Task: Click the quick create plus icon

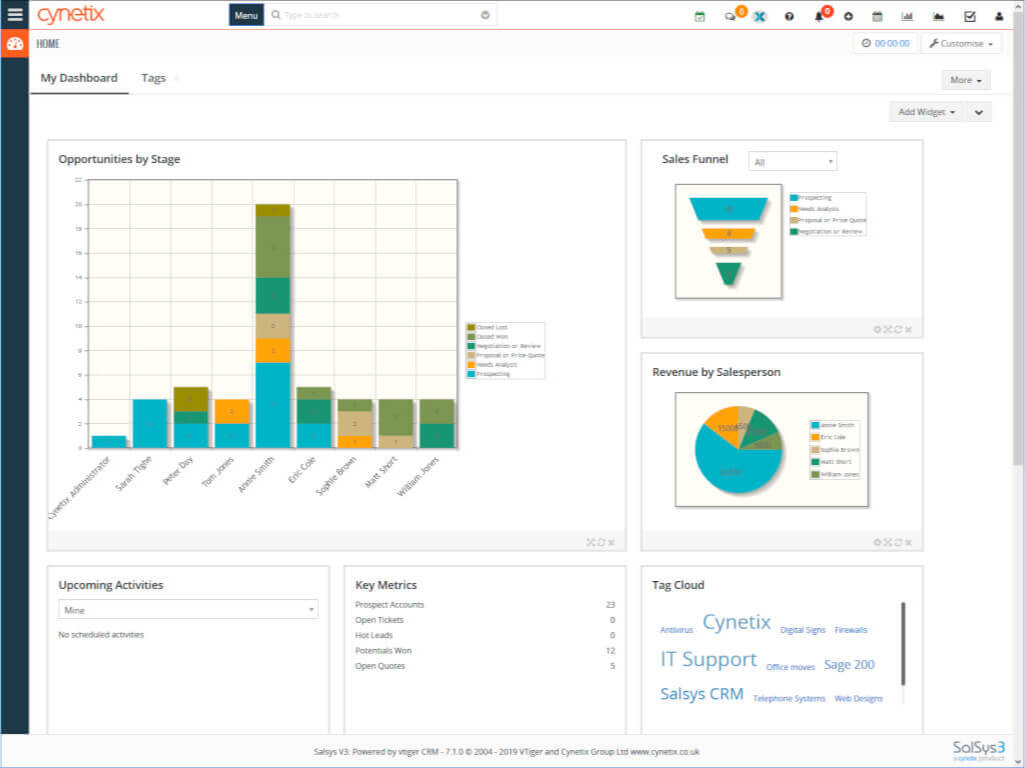Action: tap(848, 16)
